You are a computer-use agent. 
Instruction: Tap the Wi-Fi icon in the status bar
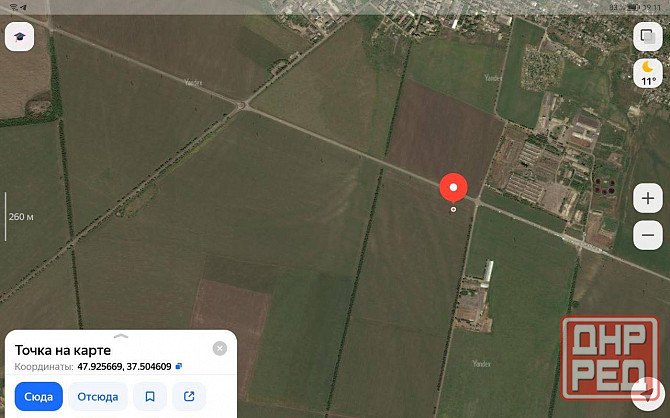point(14,7)
